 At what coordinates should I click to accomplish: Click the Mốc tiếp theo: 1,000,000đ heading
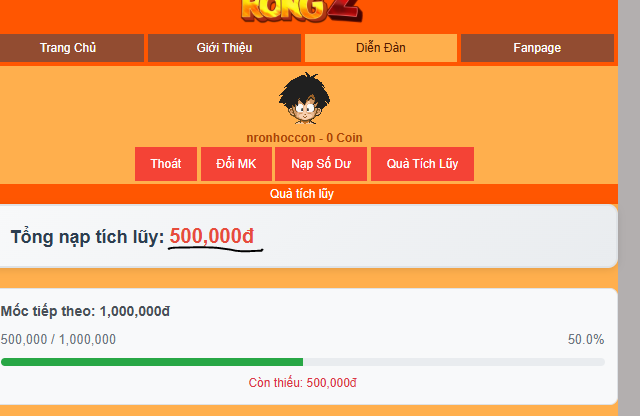(x=85, y=311)
